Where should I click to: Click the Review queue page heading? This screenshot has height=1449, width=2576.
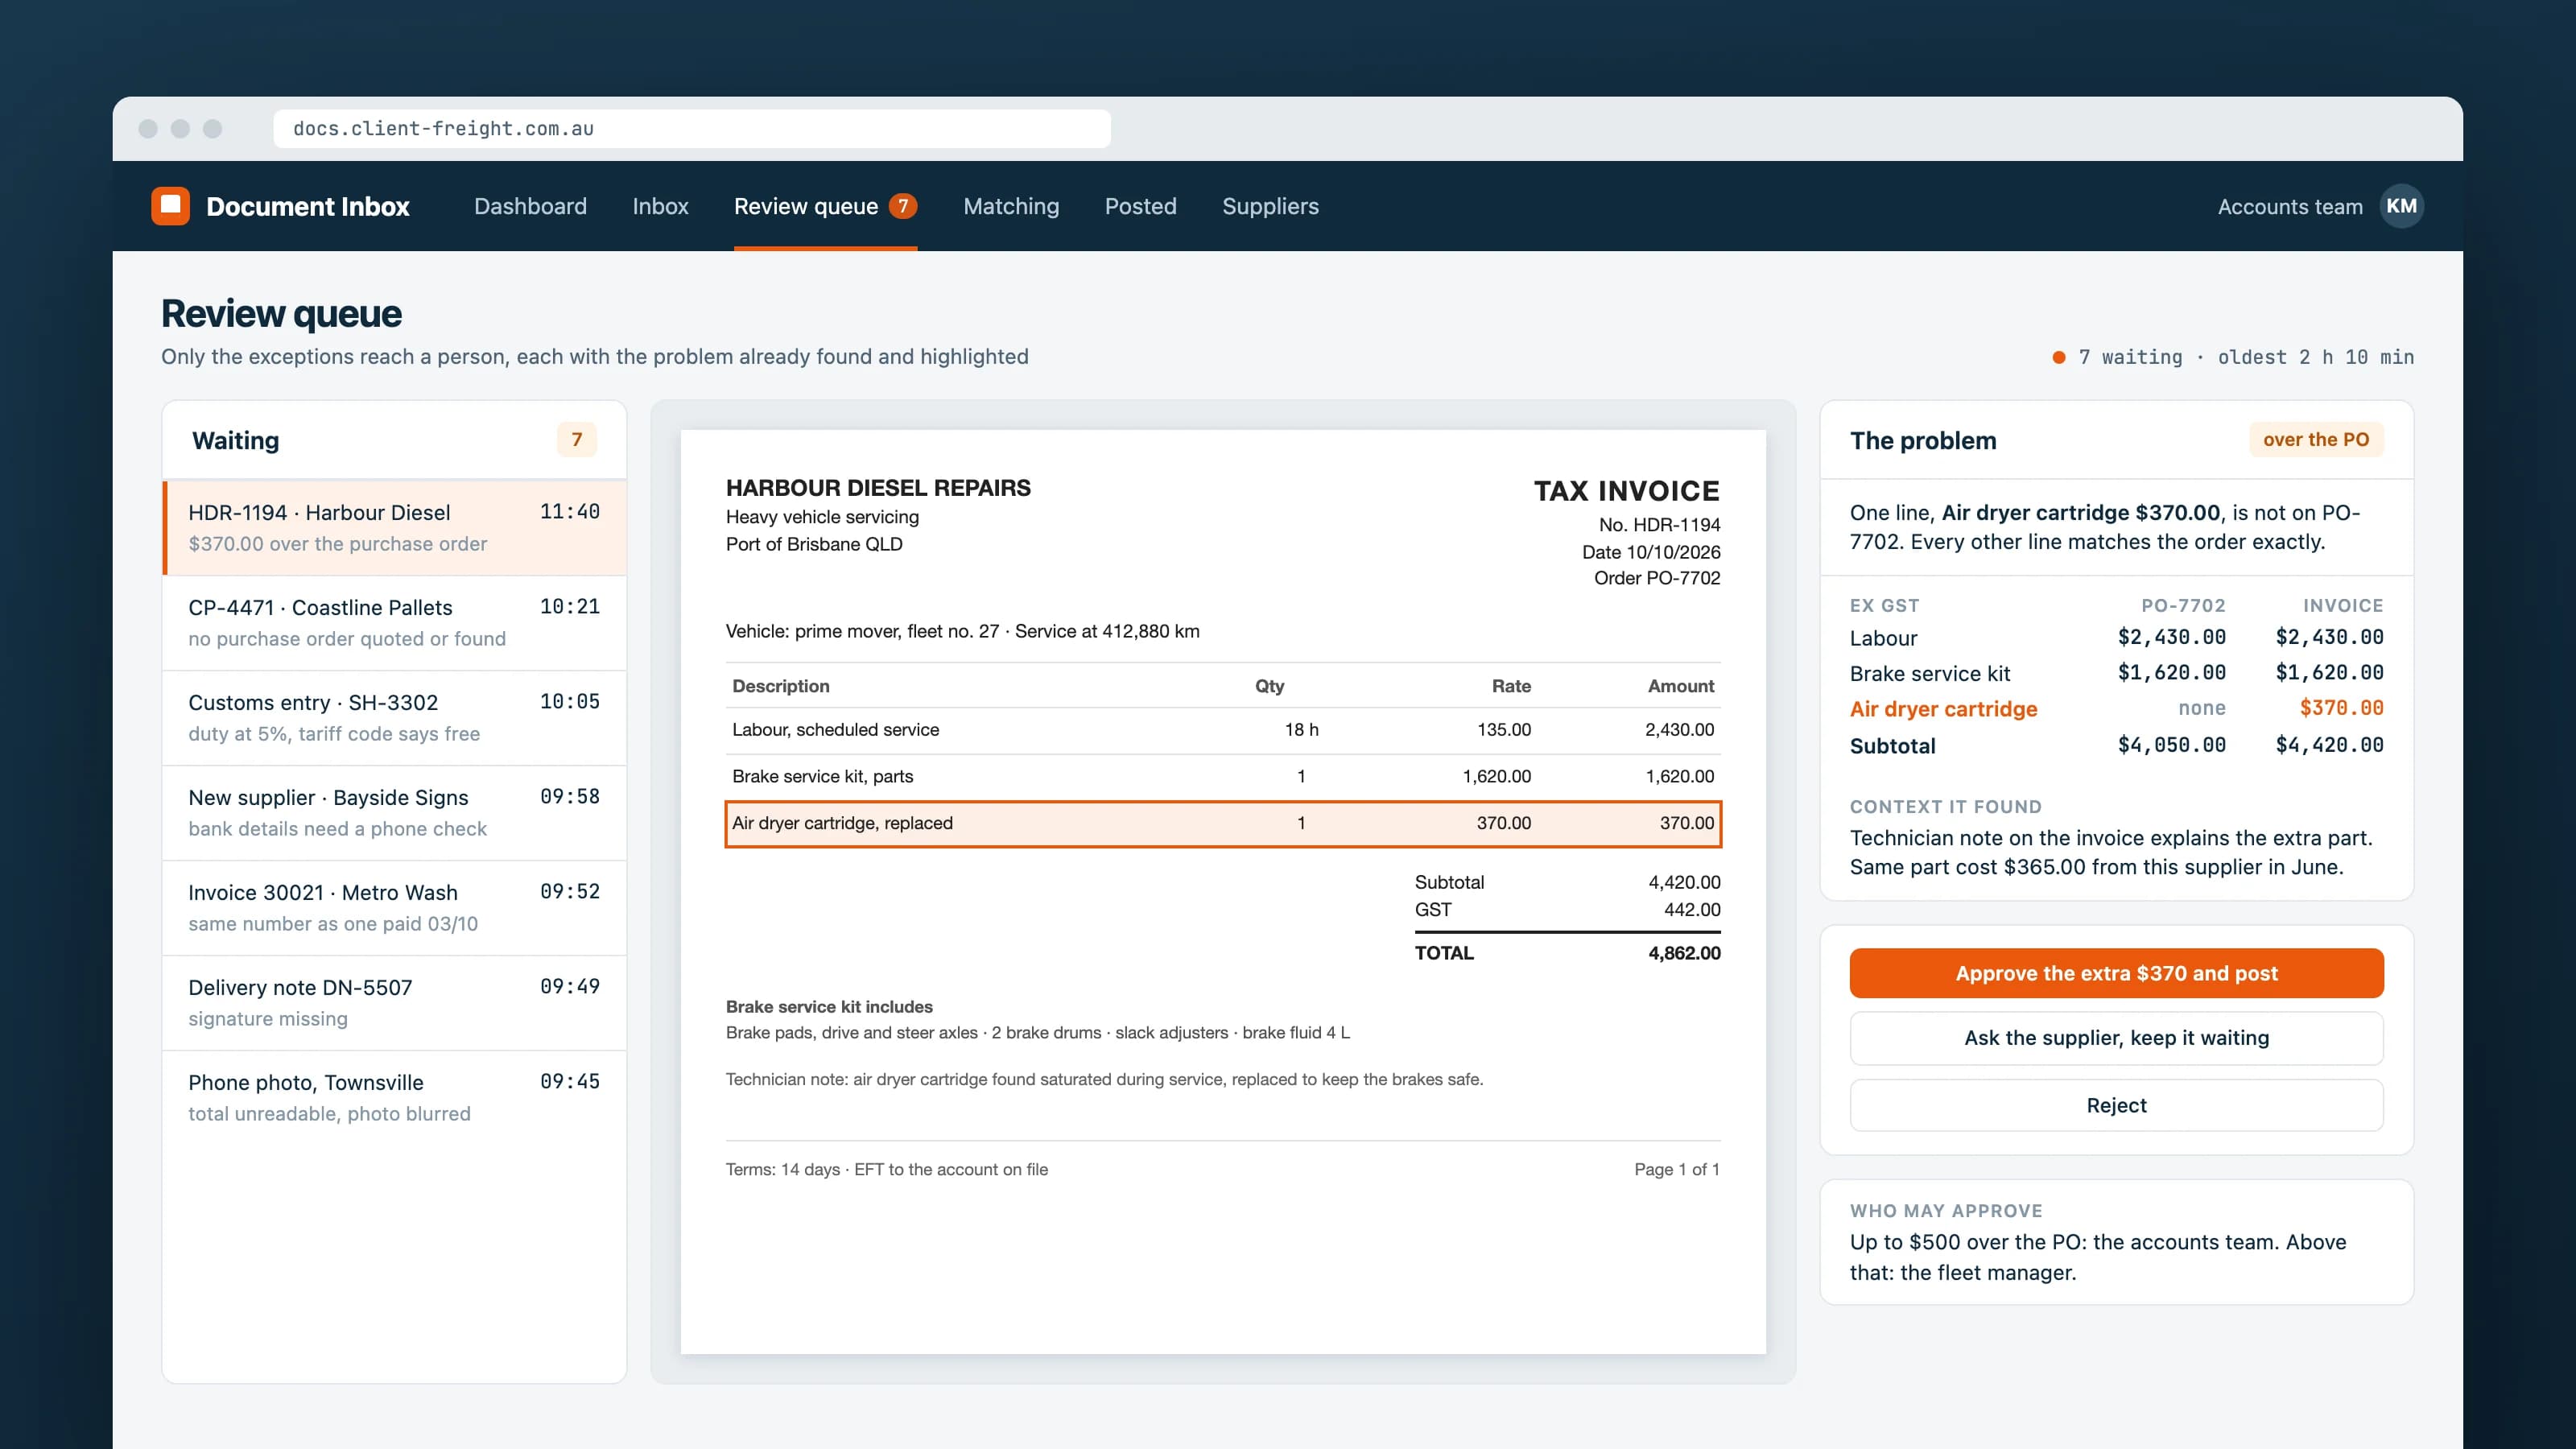tap(281, 314)
